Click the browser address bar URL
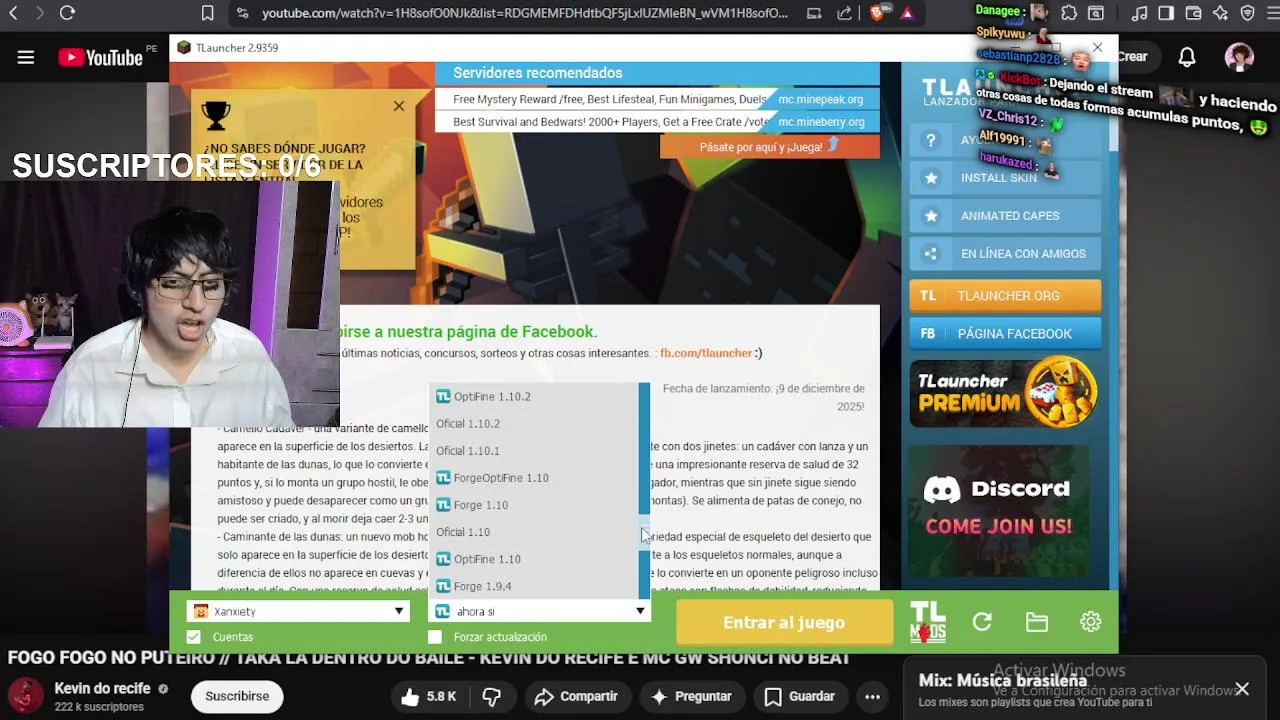The height and width of the screenshot is (720, 1280). (525, 13)
